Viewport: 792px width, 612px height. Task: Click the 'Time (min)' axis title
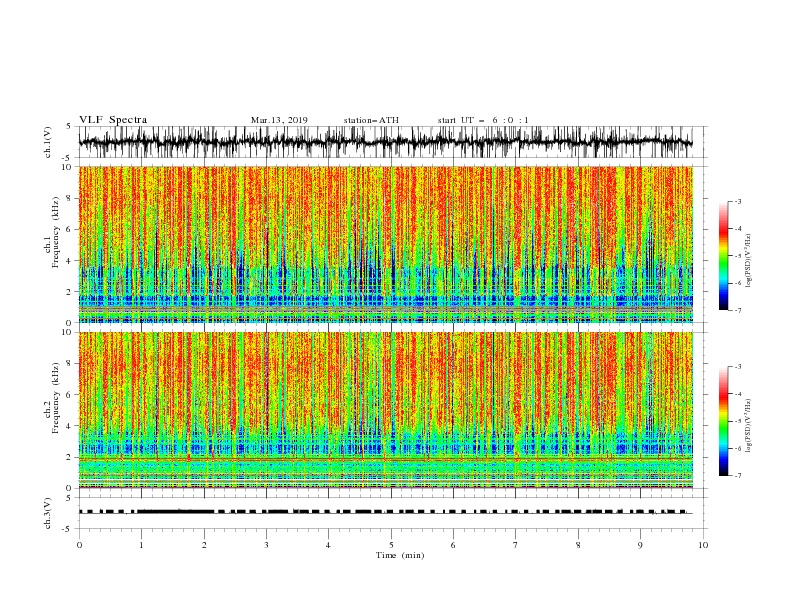click(x=400, y=555)
